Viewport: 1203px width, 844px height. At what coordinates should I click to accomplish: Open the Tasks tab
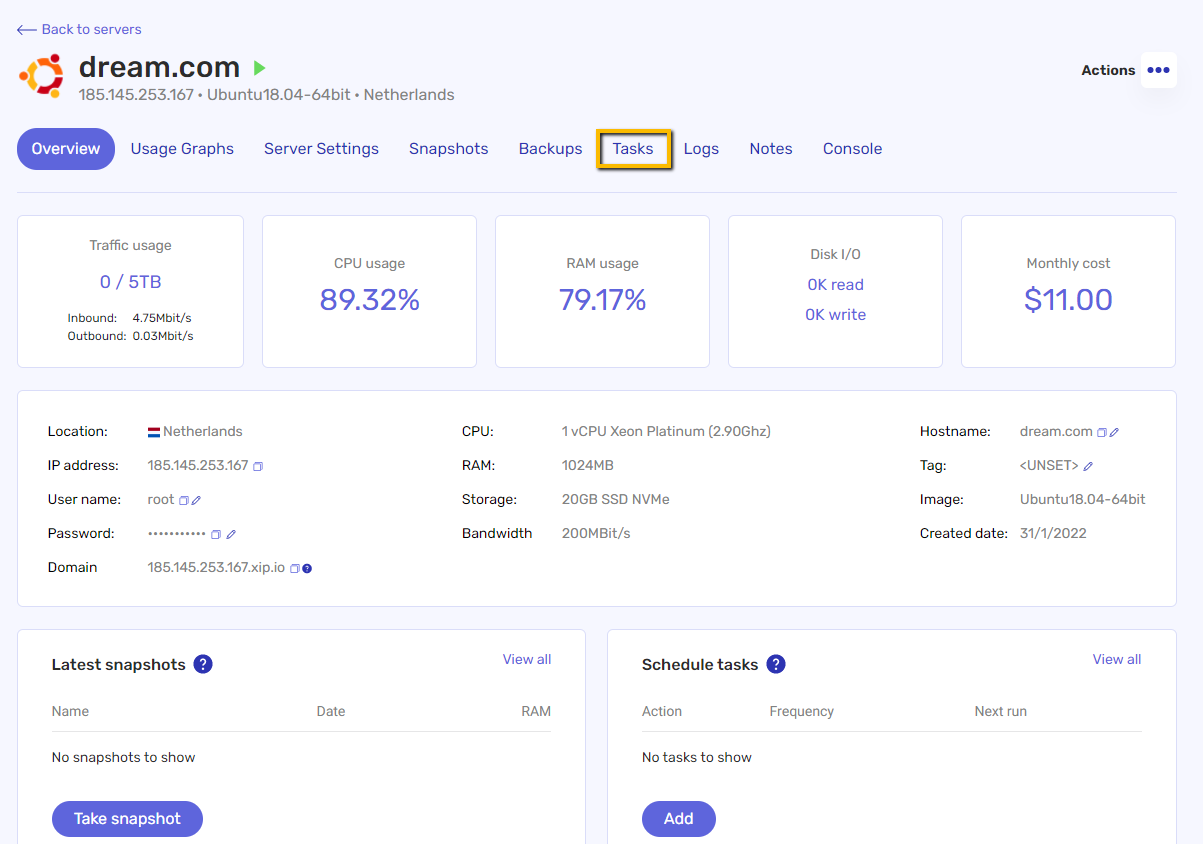pos(633,149)
